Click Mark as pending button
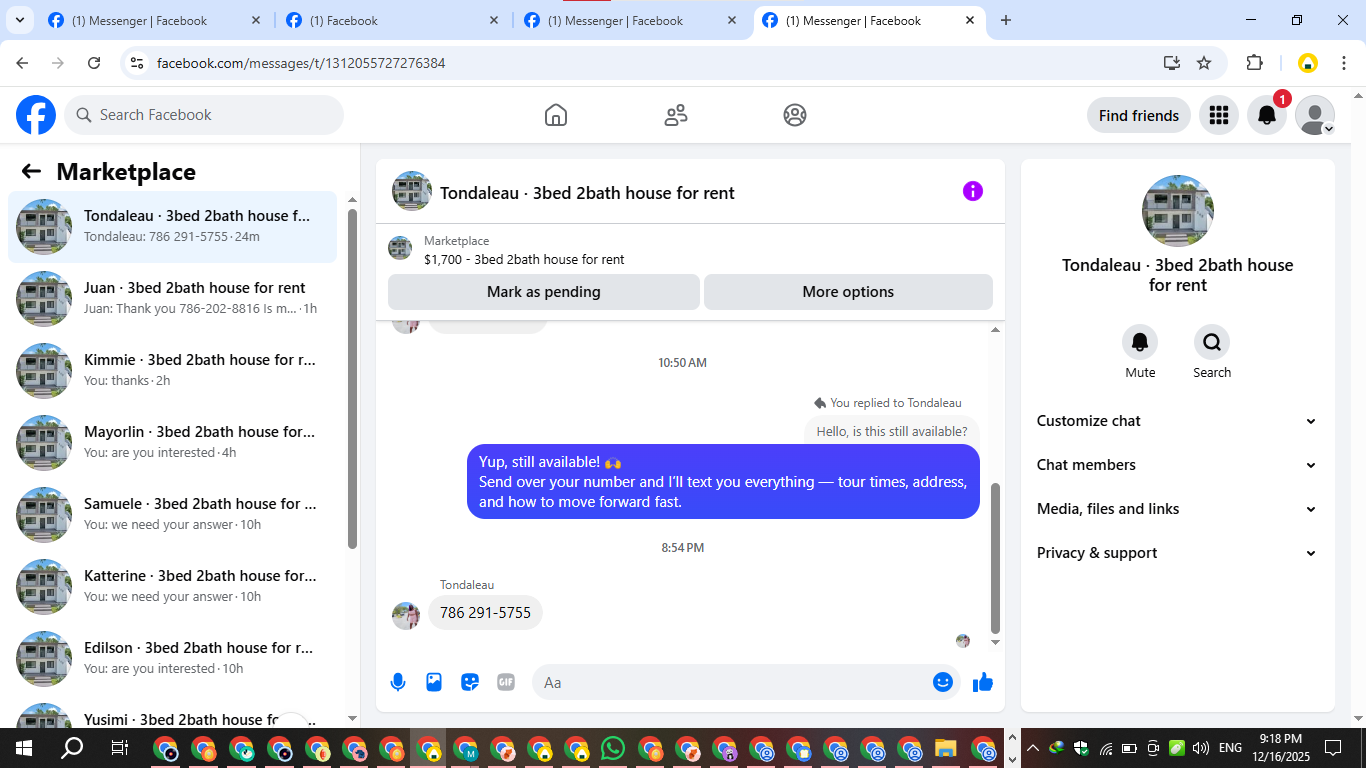1366x768 pixels. pos(544,292)
